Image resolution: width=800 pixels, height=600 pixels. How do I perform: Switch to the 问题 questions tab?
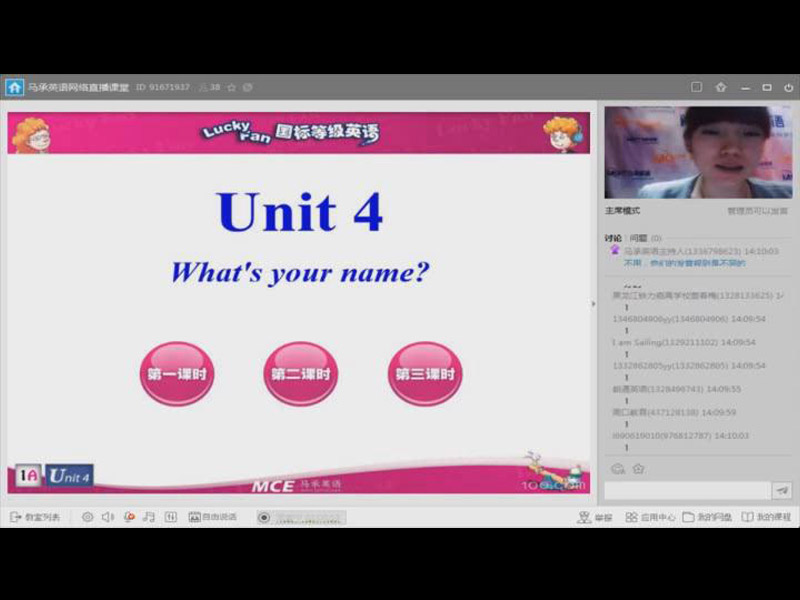(638, 238)
